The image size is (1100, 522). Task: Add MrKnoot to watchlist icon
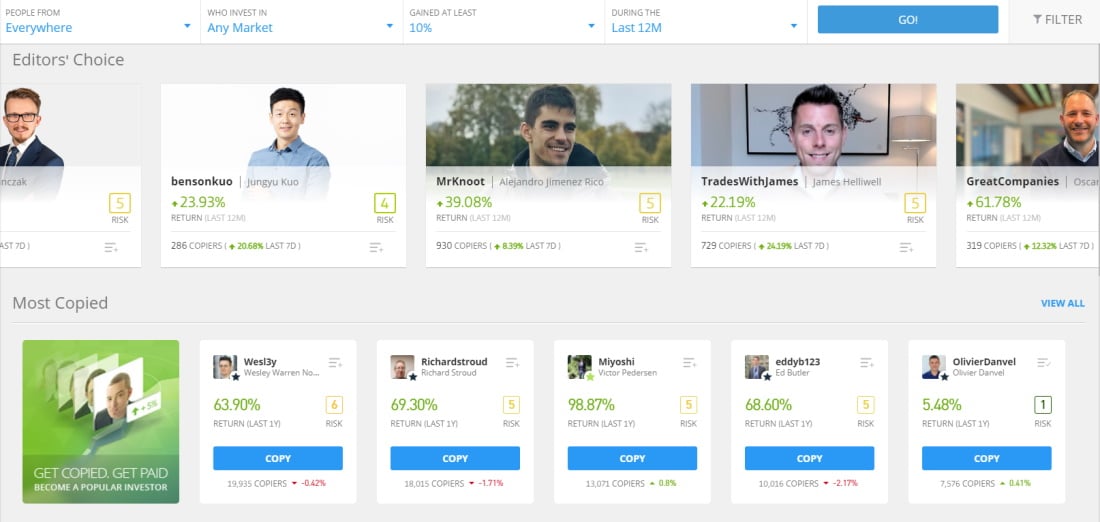(x=641, y=247)
